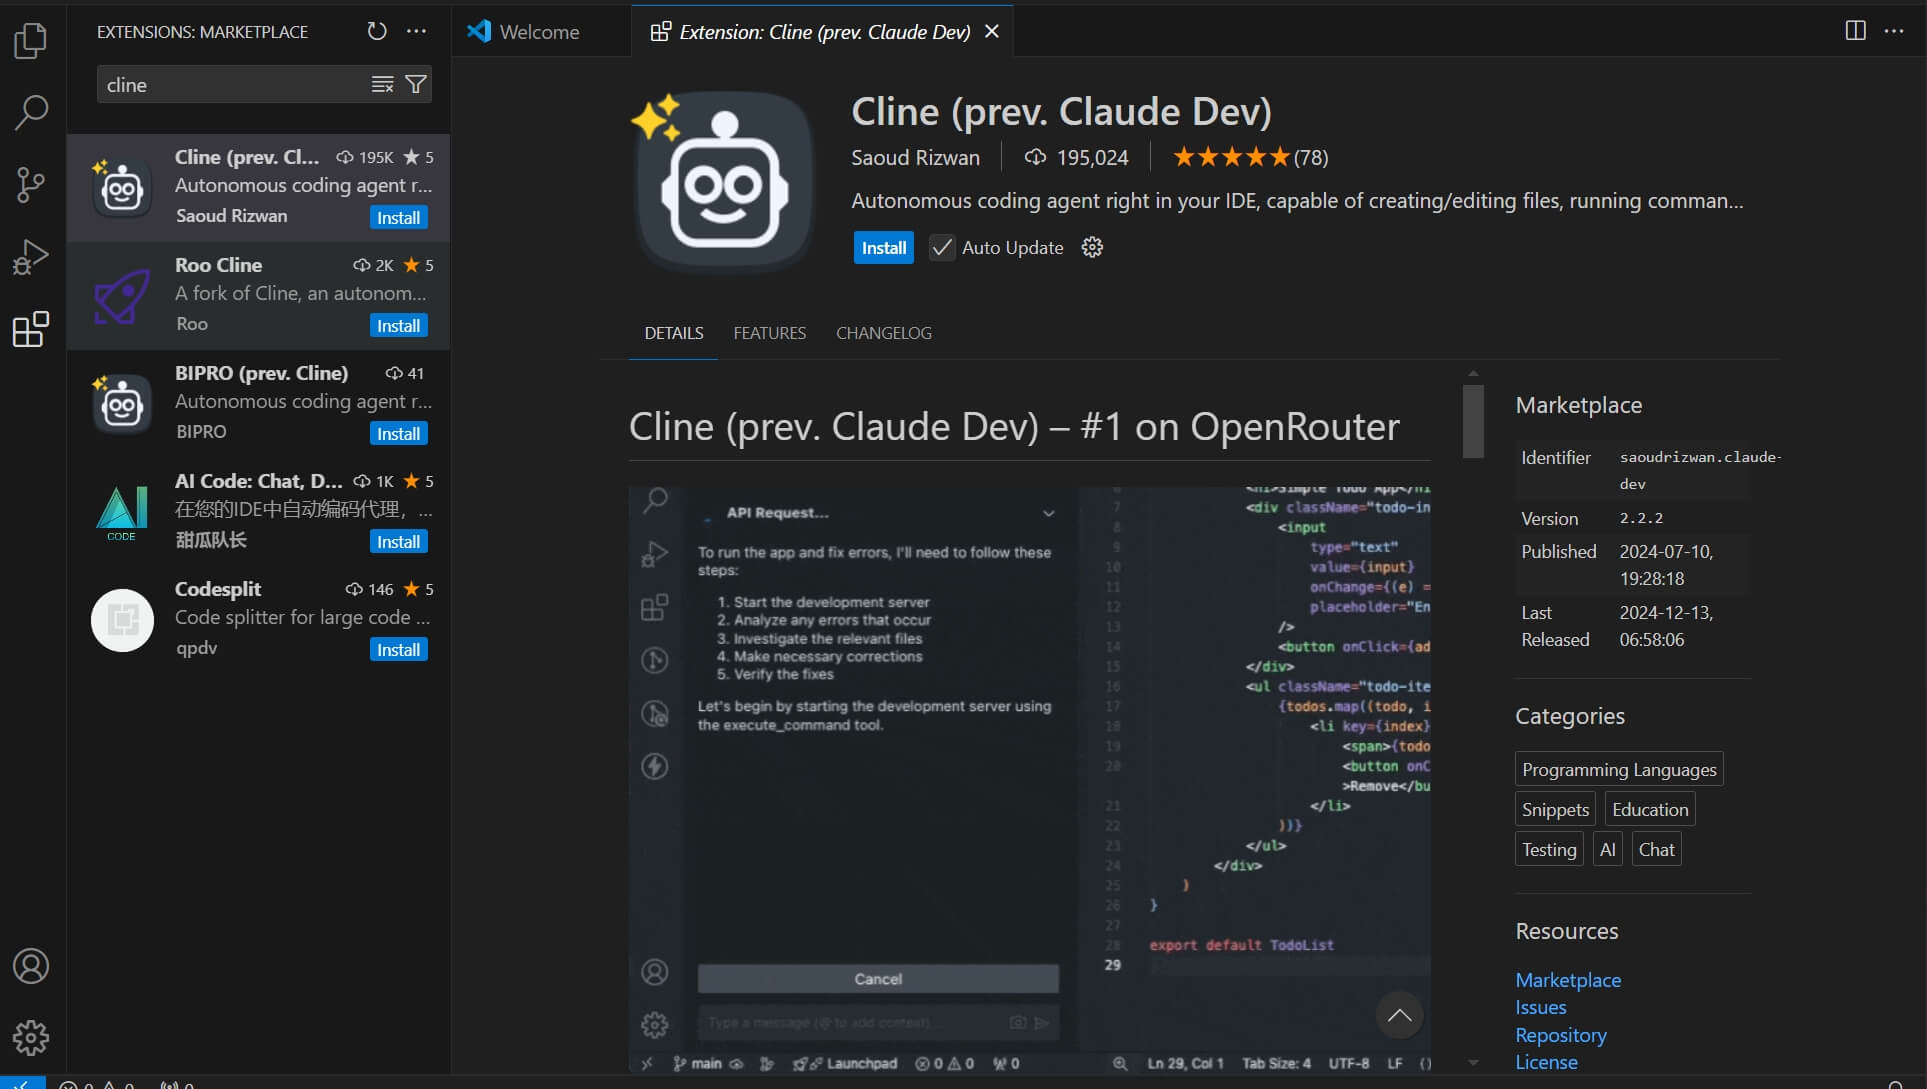
Task: Switch to the FEATURES tab
Action: (769, 333)
